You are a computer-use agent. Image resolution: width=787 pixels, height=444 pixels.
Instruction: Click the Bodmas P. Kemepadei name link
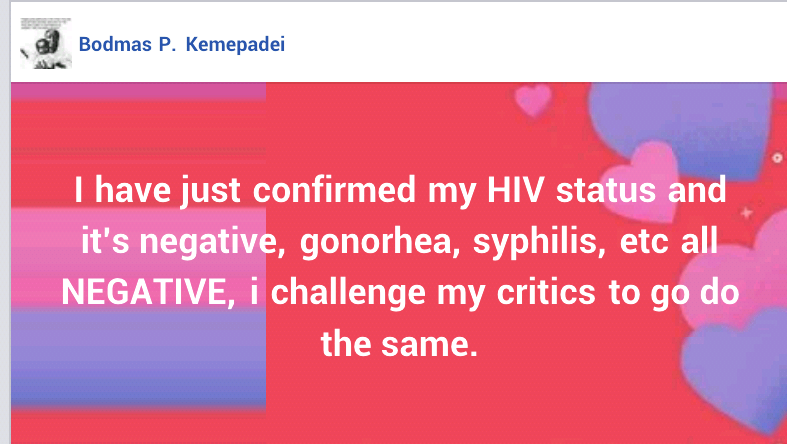pos(182,46)
